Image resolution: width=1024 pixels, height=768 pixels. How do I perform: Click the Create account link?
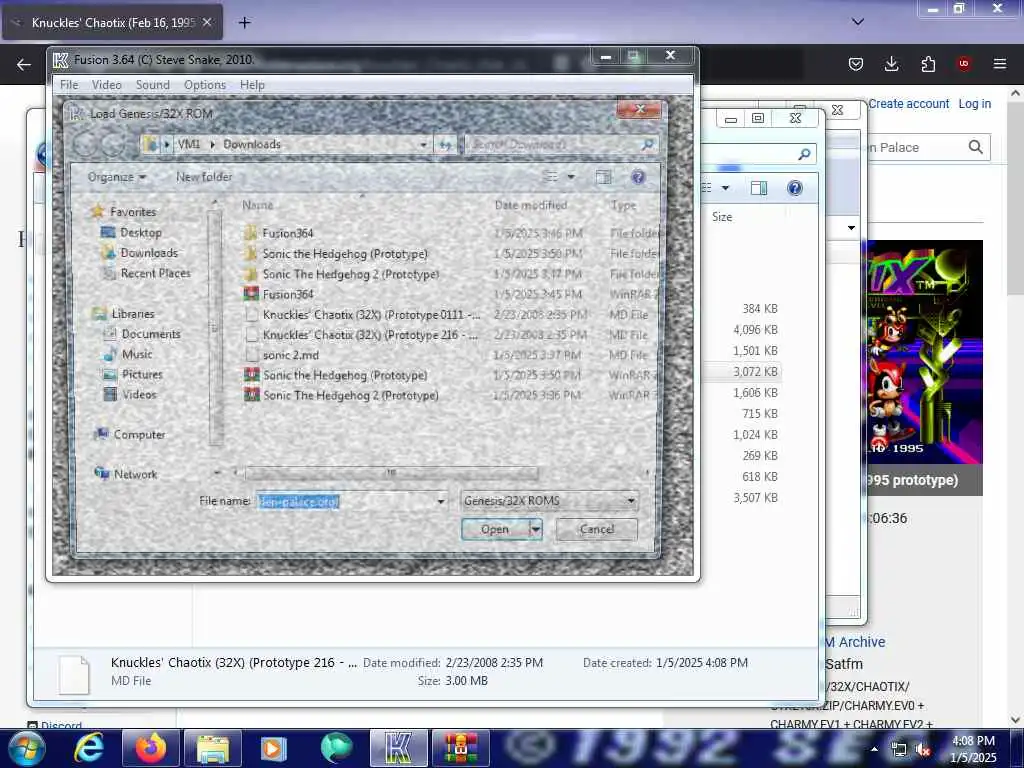(908, 104)
